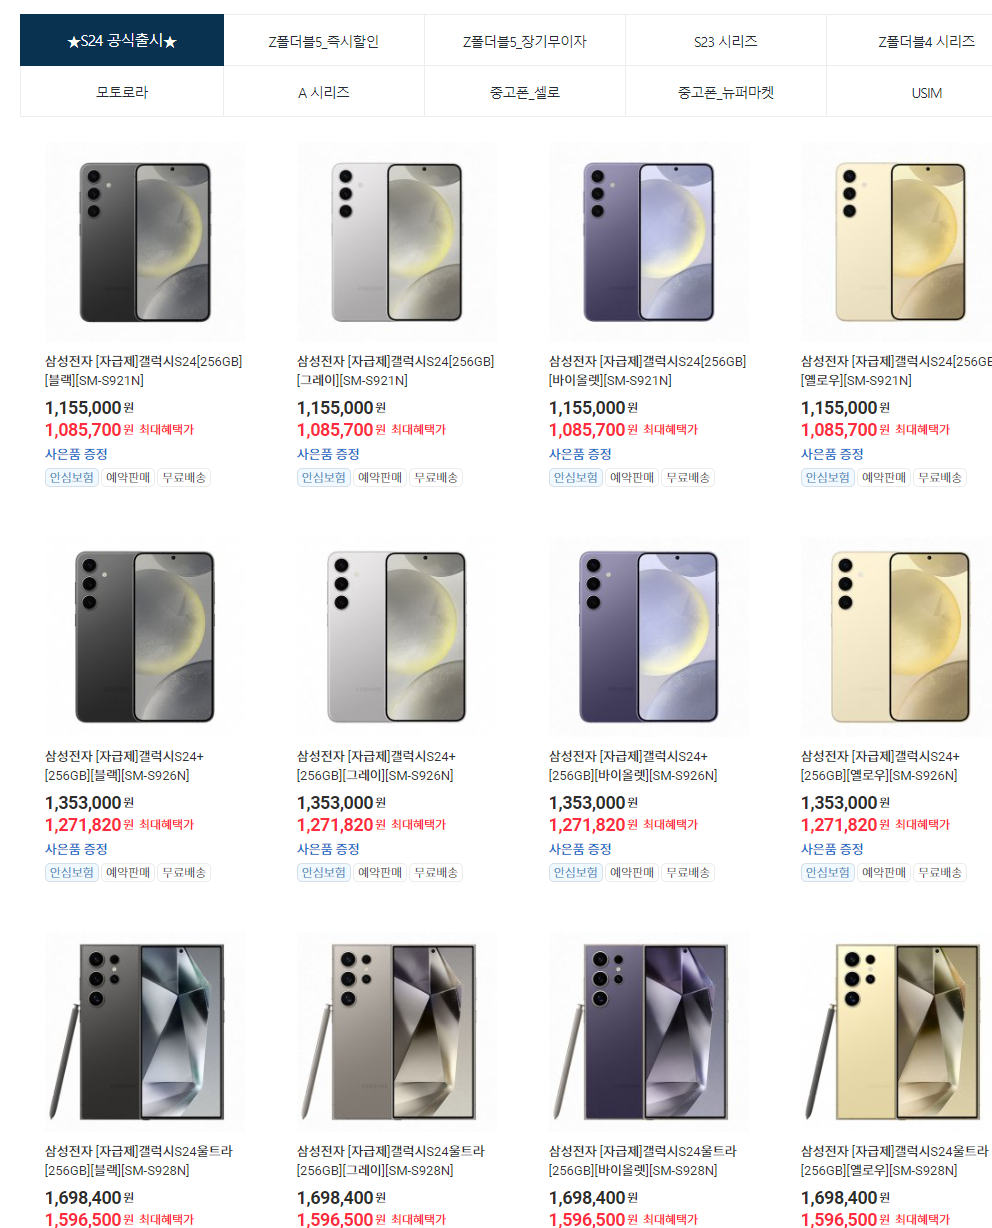Go to the A 시리즈 category
Image resolution: width=992 pixels, height=1228 pixels.
pyautogui.click(x=324, y=92)
